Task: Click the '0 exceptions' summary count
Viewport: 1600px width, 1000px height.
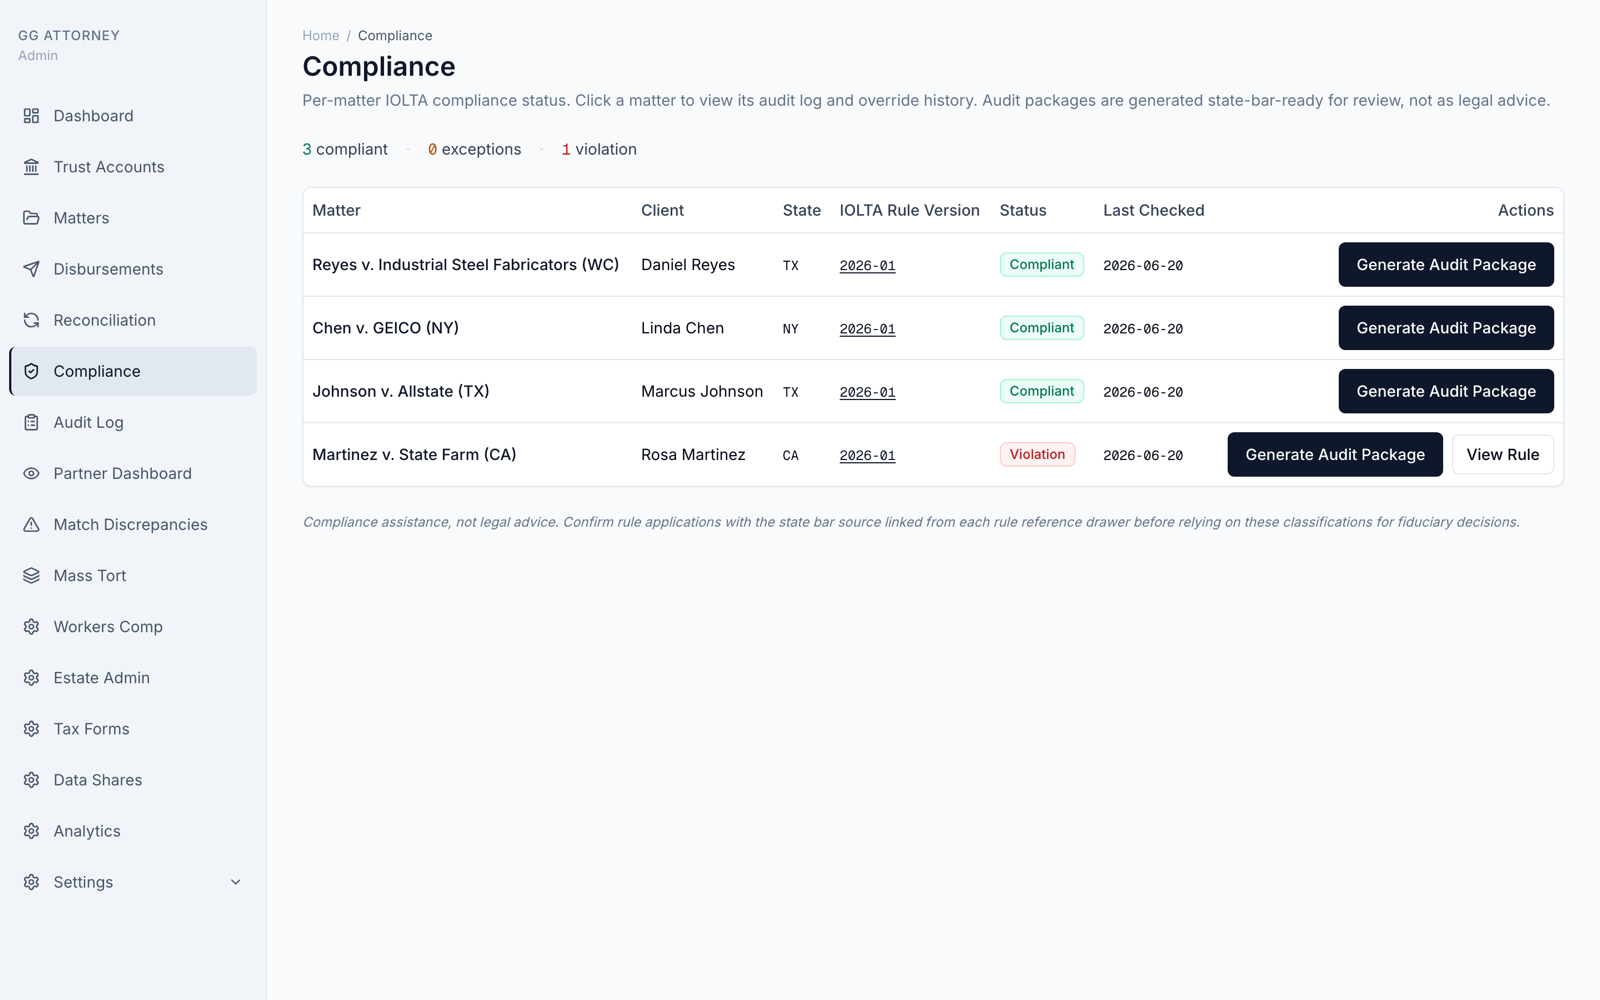Action: pyautogui.click(x=474, y=149)
